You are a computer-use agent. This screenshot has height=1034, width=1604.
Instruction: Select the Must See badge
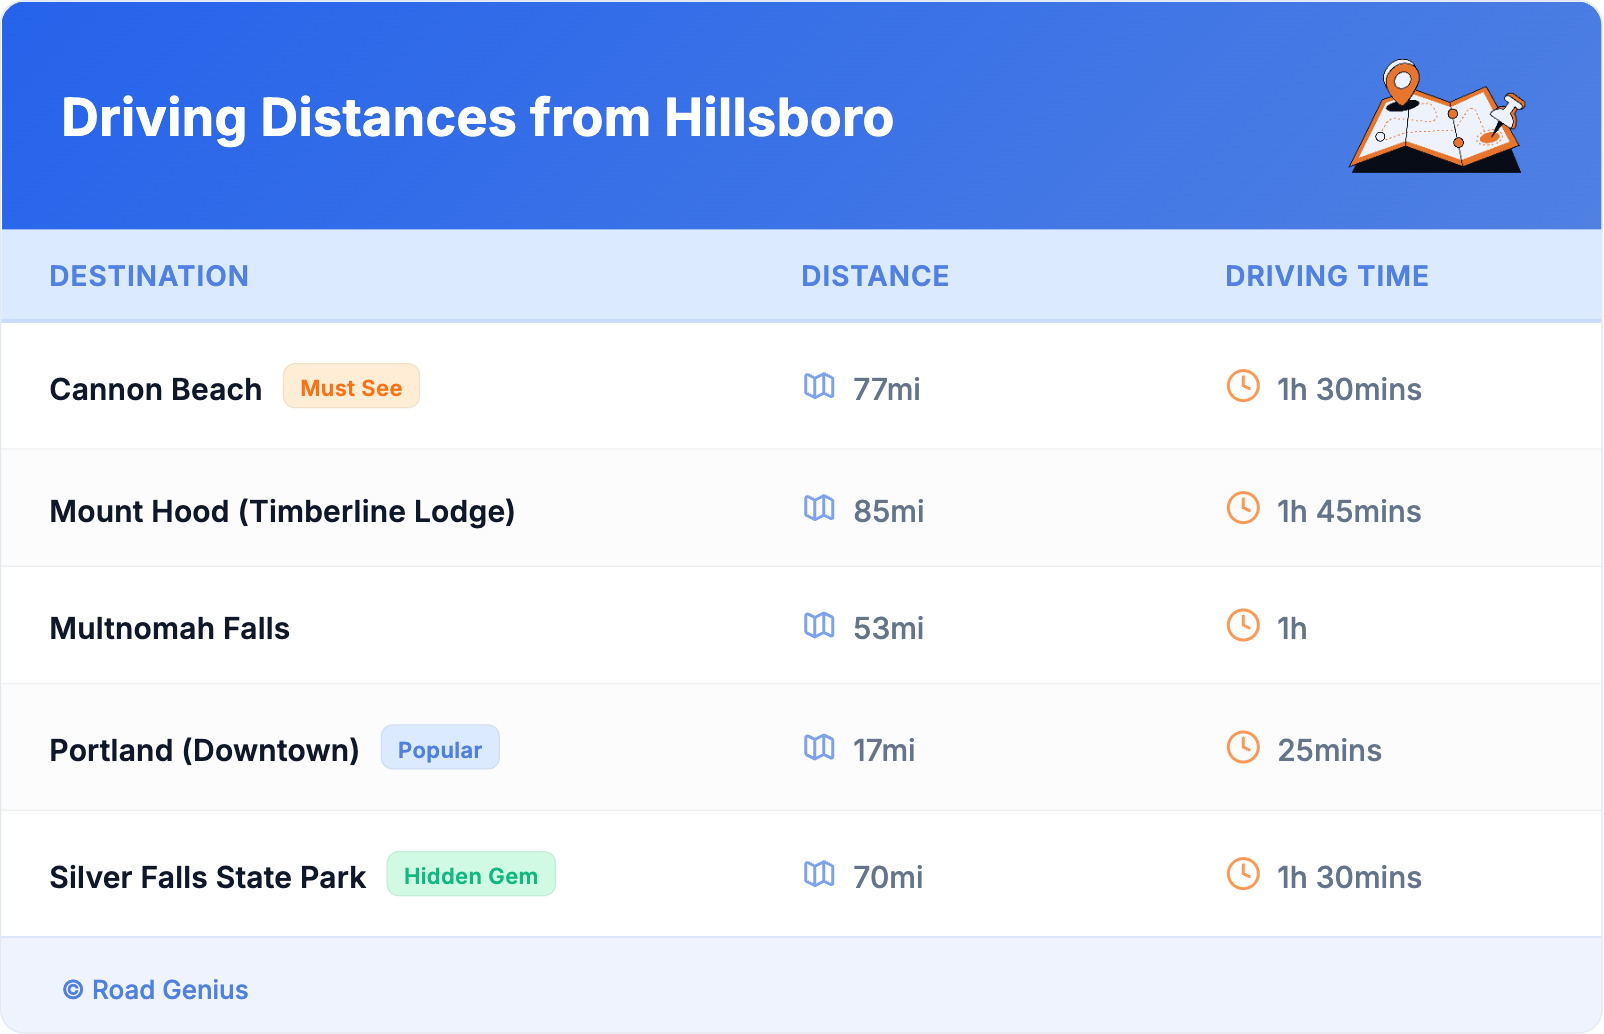point(351,387)
